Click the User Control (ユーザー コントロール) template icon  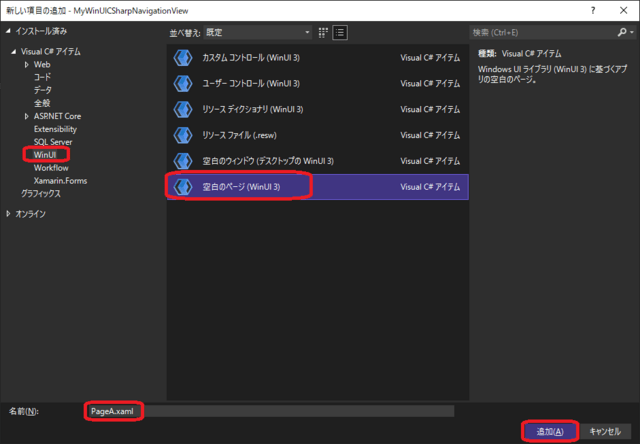(x=182, y=83)
